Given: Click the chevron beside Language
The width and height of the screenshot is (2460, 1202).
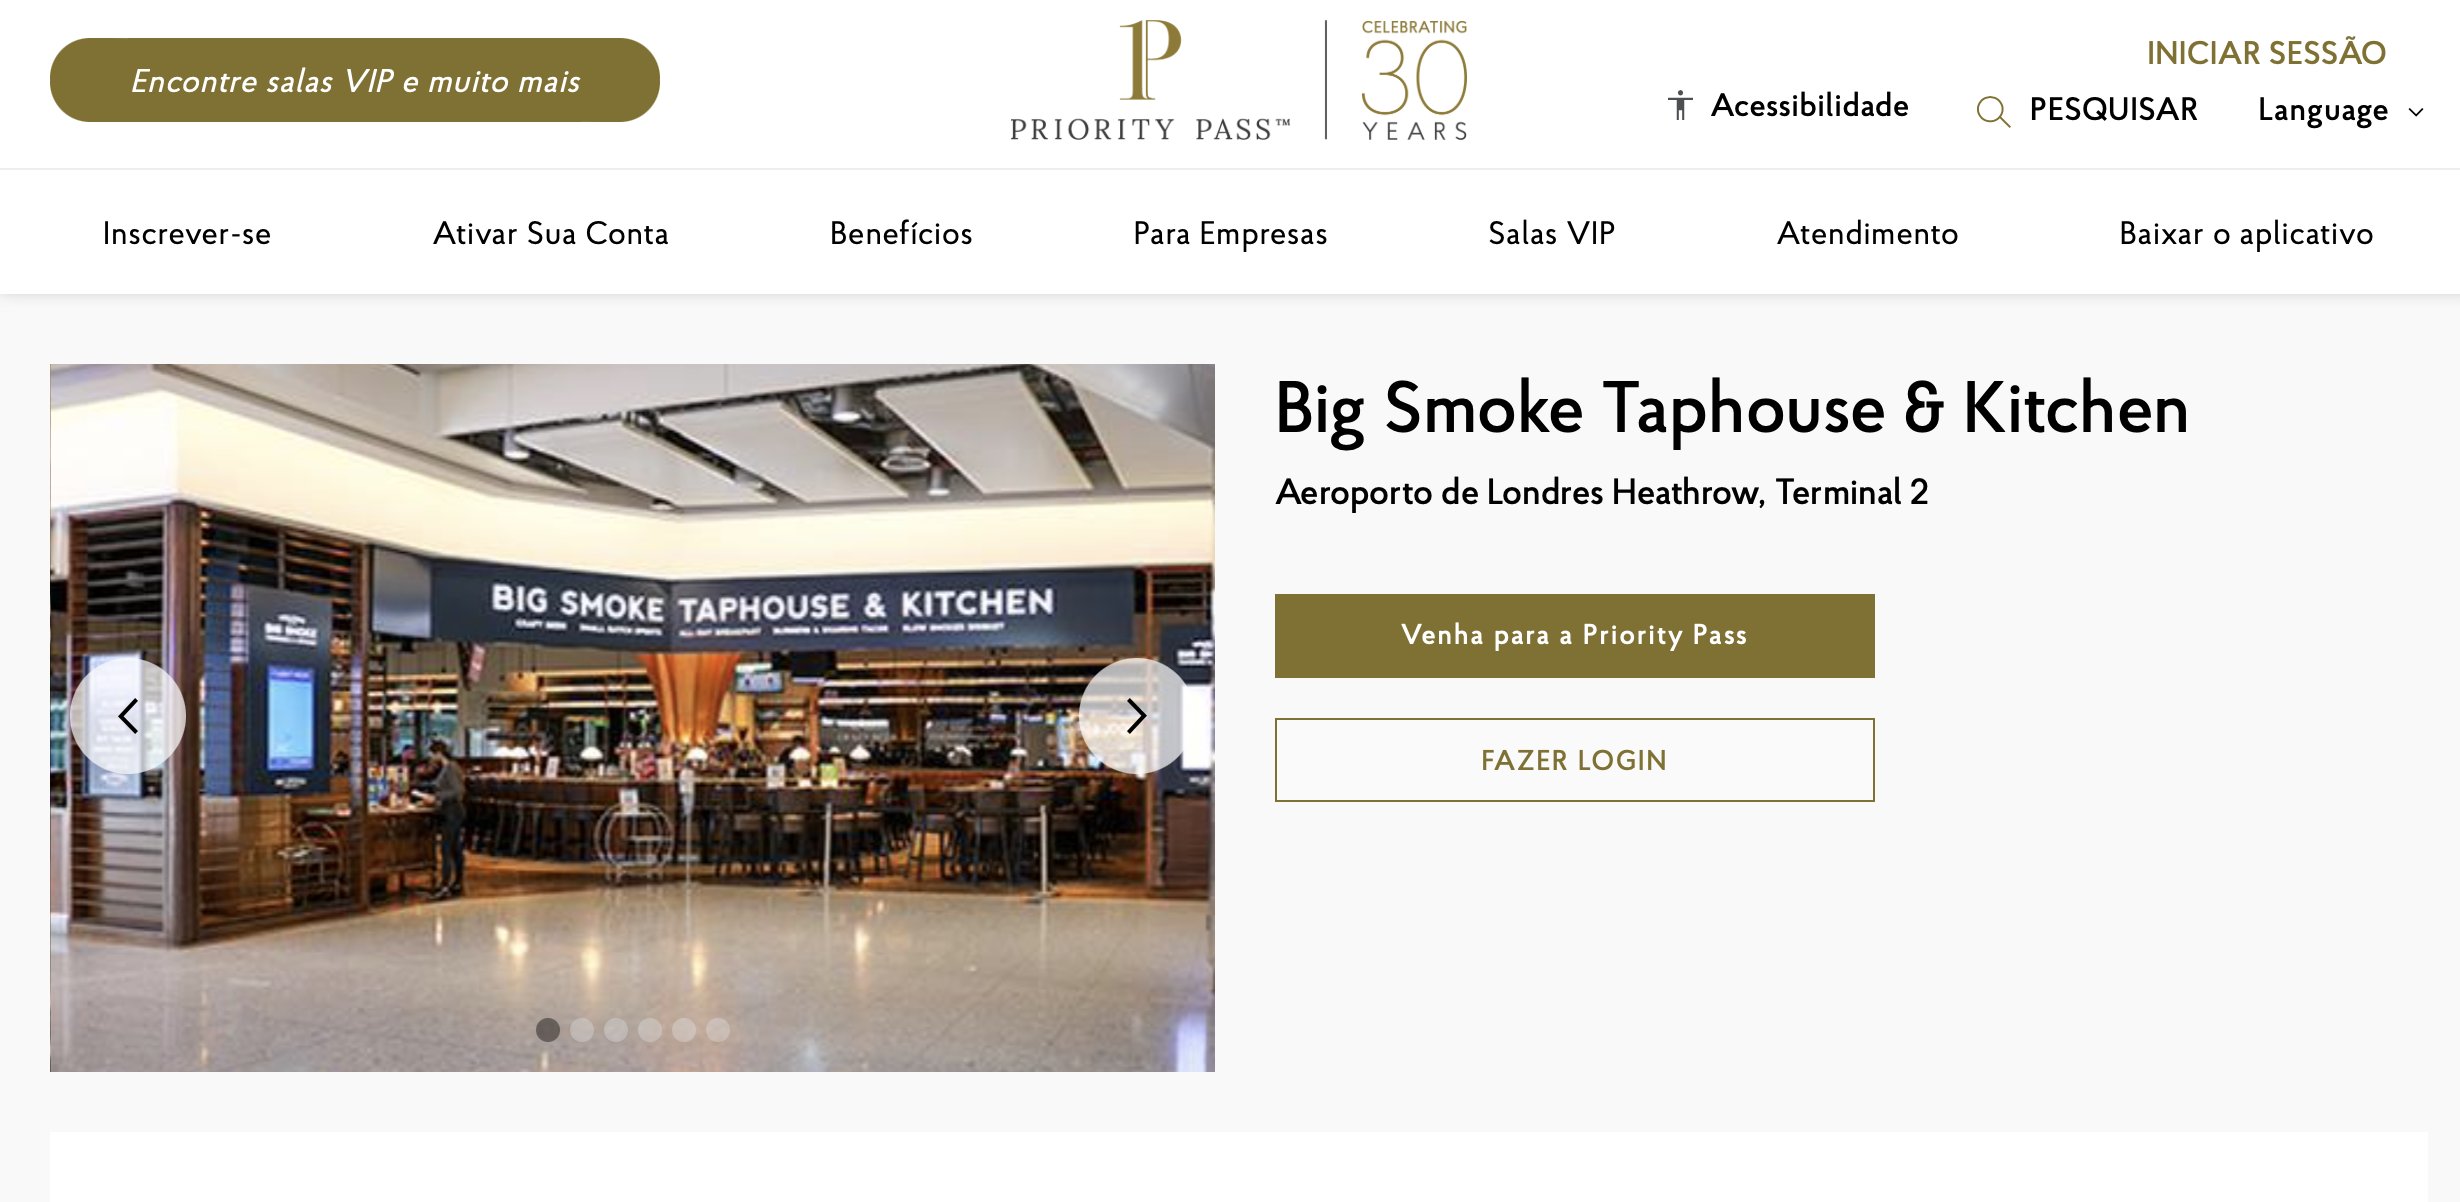Looking at the screenshot, I should click(2416, 112).
